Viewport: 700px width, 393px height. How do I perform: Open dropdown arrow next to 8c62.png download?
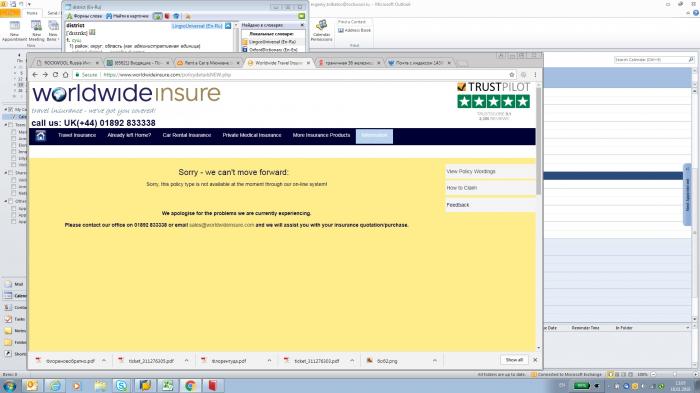pyautogui.click(x=434, y=360)
